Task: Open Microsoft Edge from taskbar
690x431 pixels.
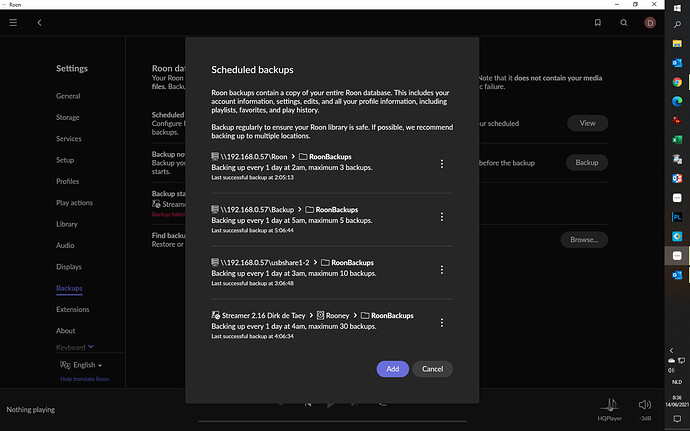Action: 677,101
